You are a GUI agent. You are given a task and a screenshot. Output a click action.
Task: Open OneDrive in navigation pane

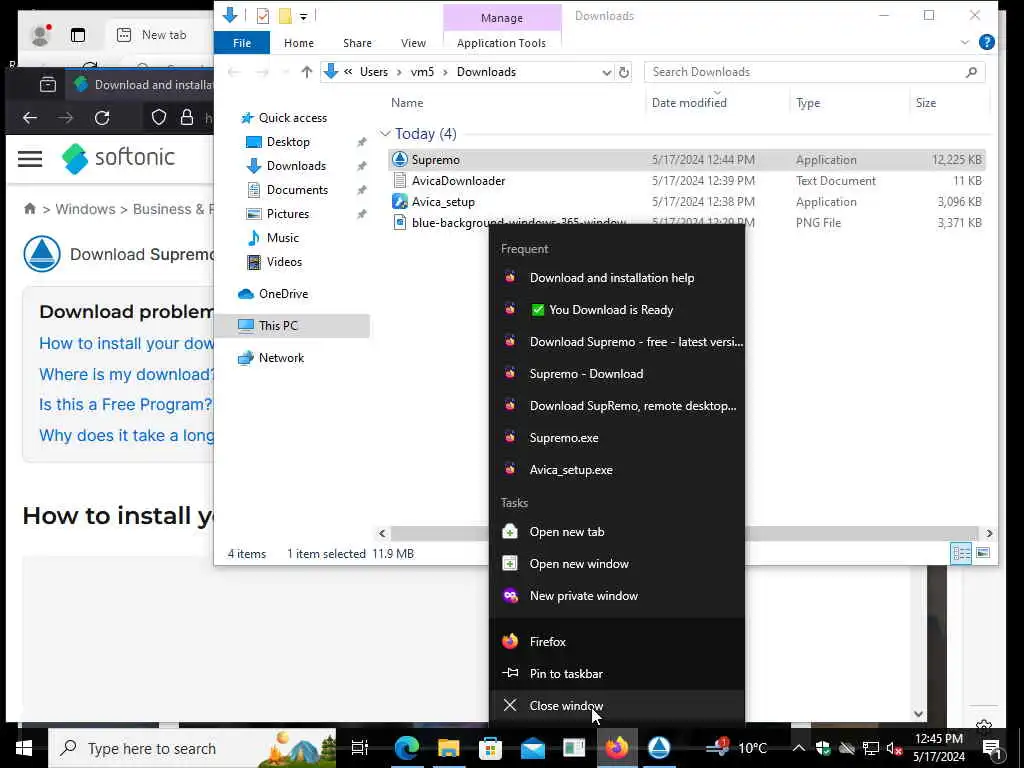coord(283,294)
